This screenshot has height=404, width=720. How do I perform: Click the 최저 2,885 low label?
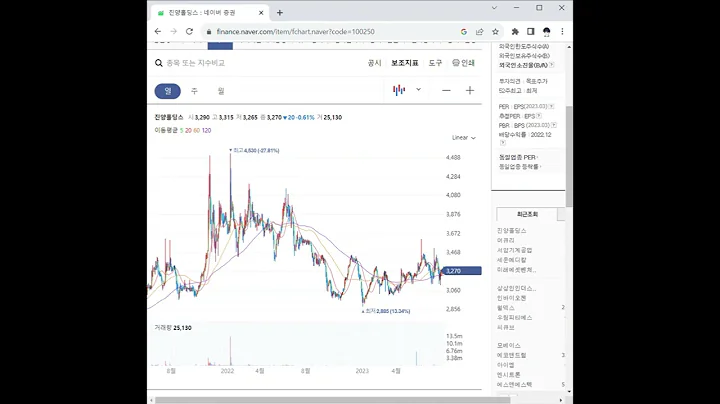387,311
